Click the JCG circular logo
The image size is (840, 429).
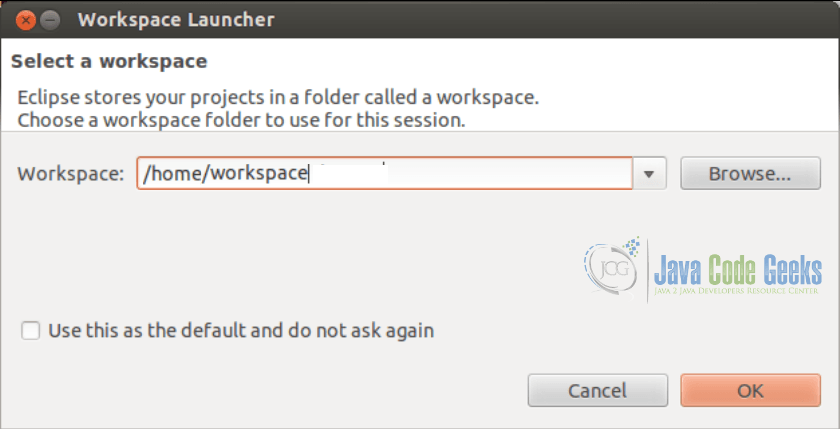612,269
